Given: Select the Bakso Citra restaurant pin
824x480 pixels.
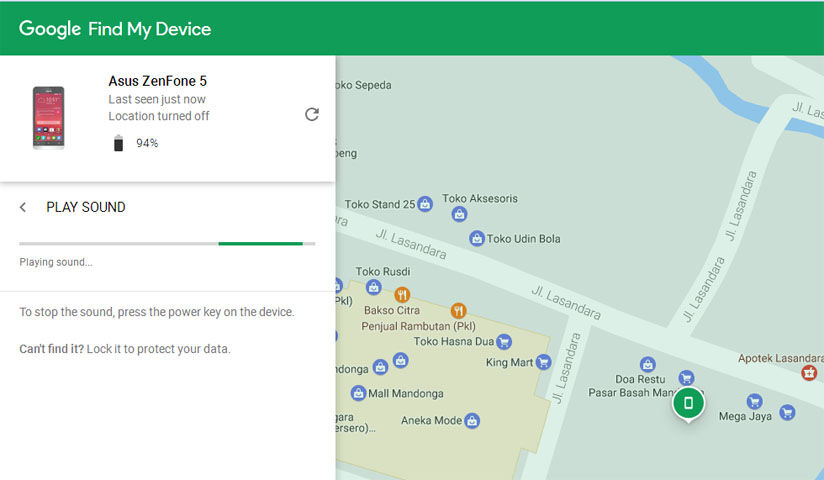Looking at the screenshot, I should coord(402,295).
